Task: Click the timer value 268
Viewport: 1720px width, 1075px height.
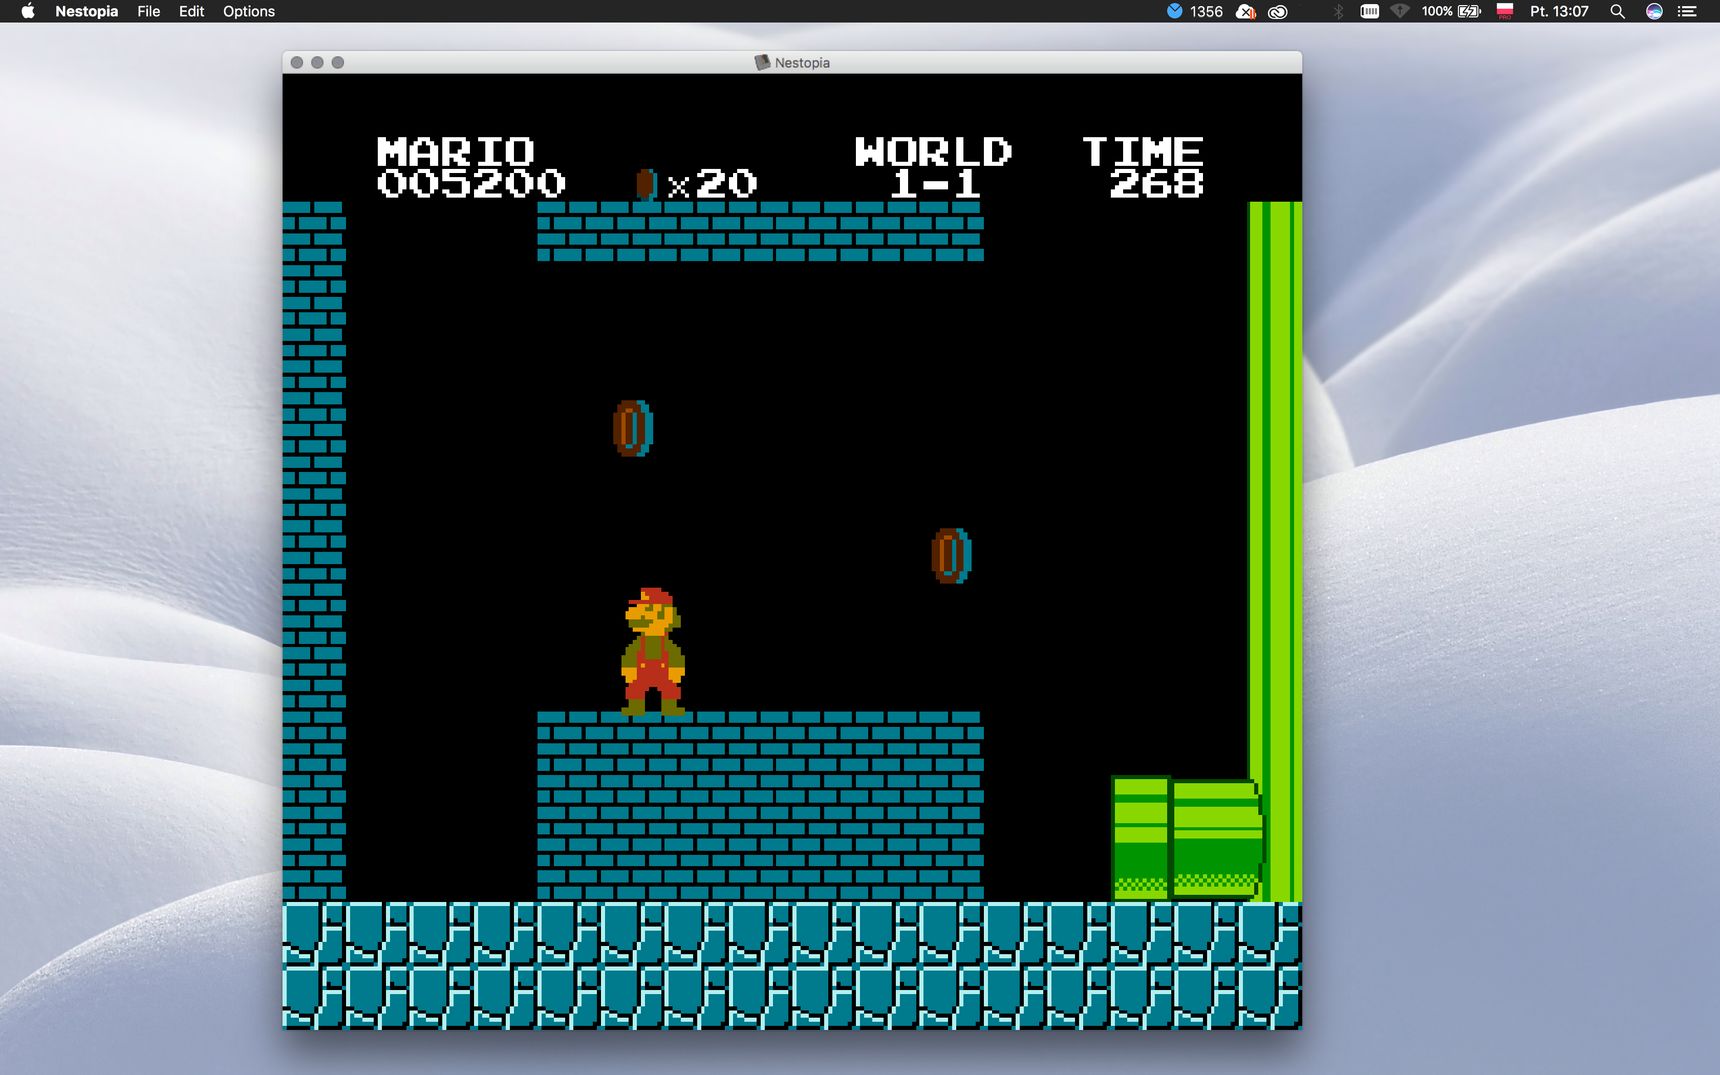Action: point(1156,183)
